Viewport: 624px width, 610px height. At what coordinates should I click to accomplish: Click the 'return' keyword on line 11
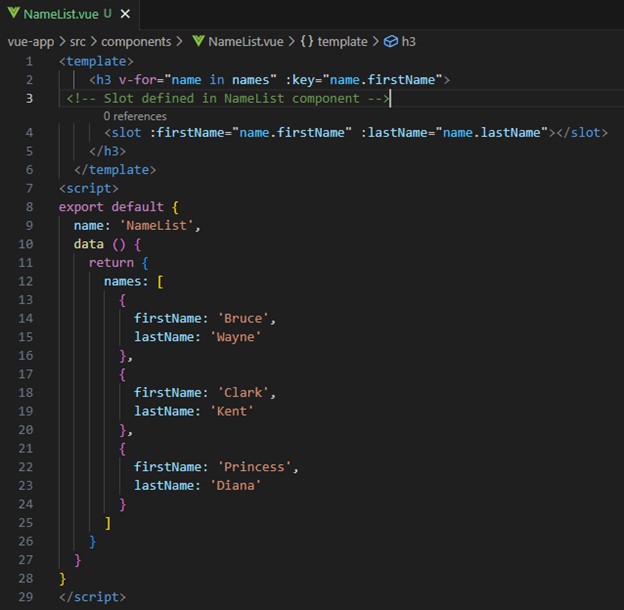click(111, 263)
